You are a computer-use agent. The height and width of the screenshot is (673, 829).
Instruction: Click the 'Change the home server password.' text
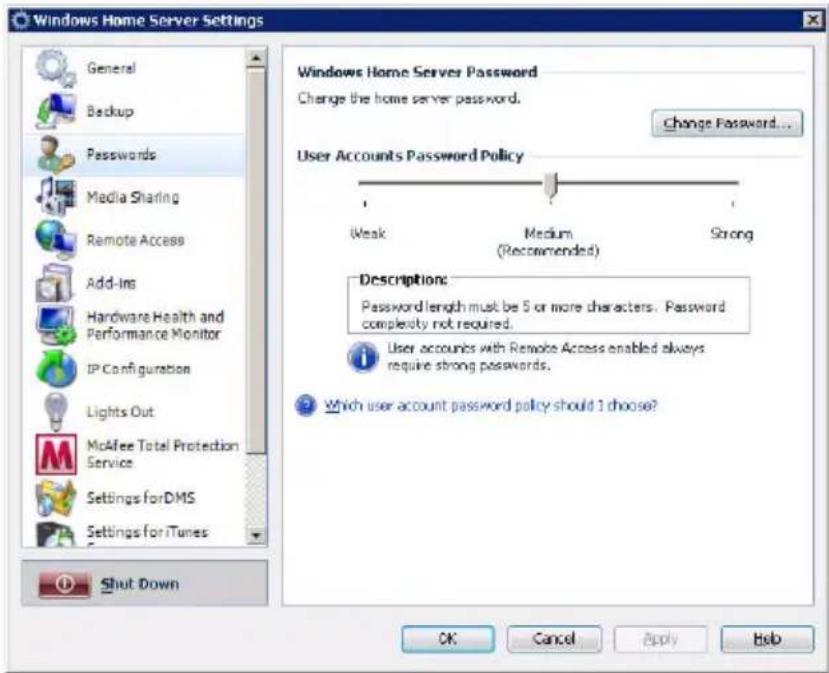coord(409,98)
